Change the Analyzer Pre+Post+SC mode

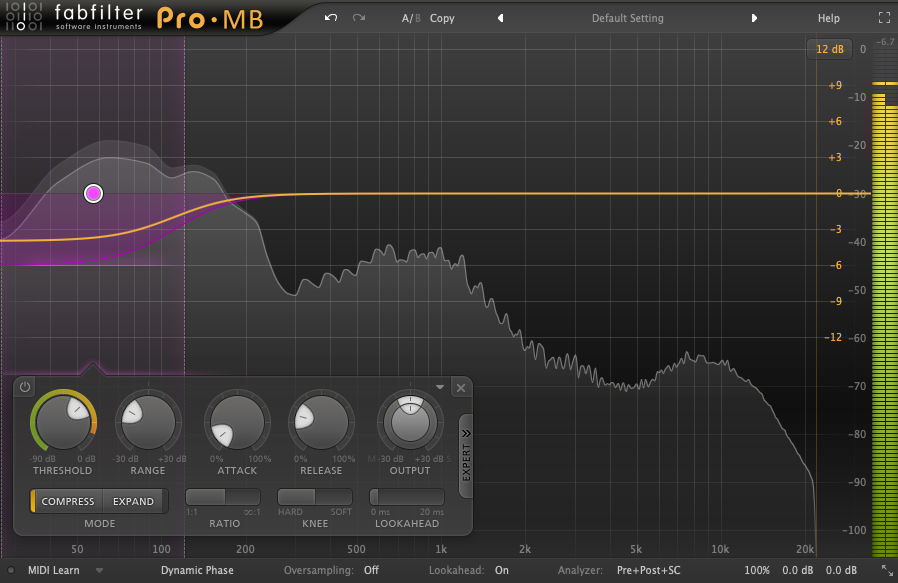point(648,570)
